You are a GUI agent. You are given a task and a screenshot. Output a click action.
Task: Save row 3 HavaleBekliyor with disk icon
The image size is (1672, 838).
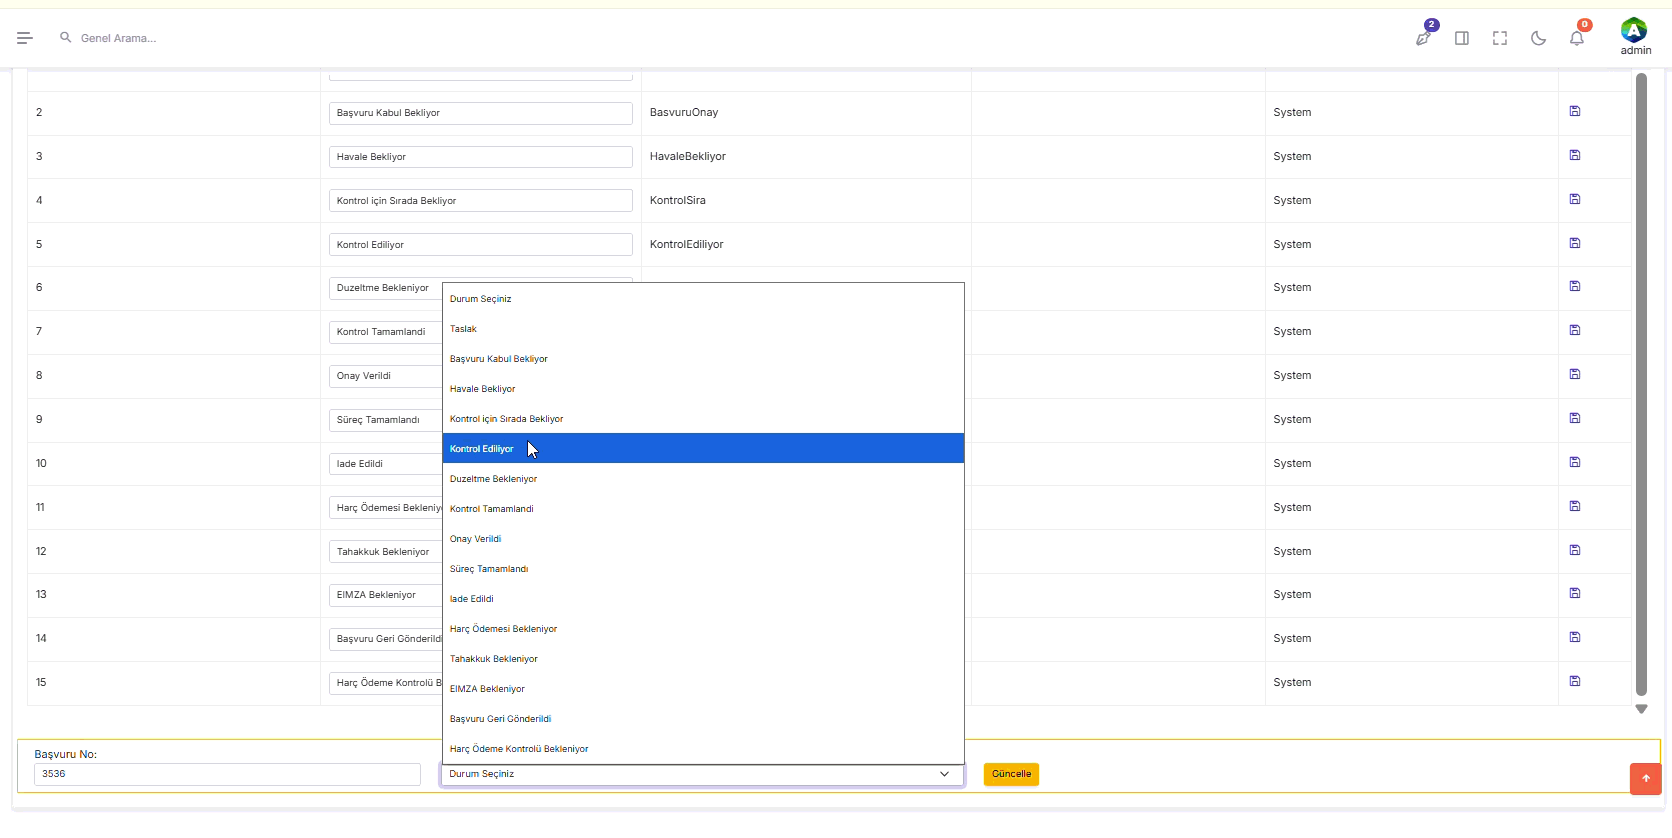click(1575, 155)
